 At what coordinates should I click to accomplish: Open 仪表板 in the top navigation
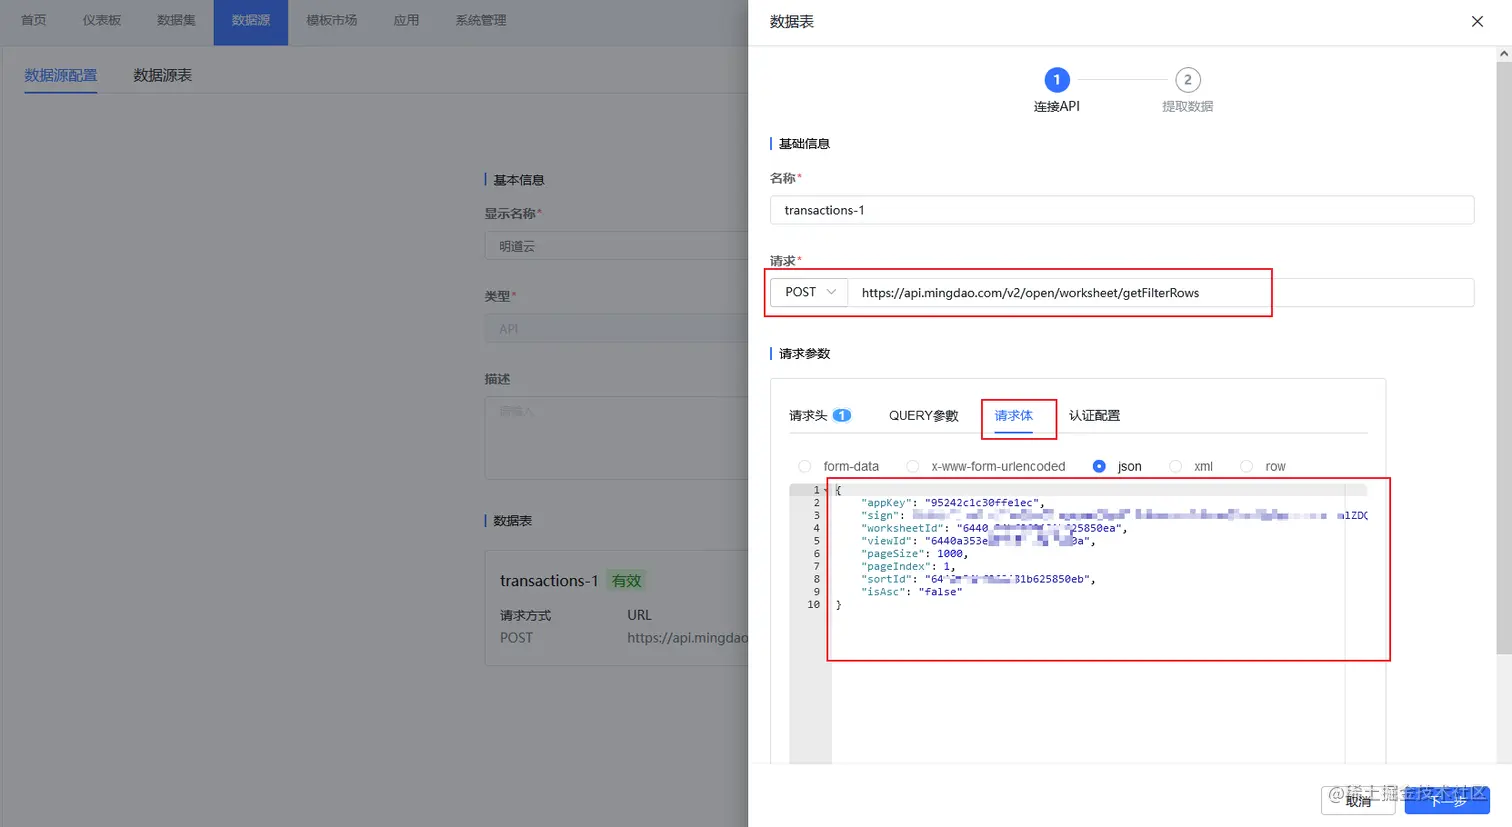(102, 20)
